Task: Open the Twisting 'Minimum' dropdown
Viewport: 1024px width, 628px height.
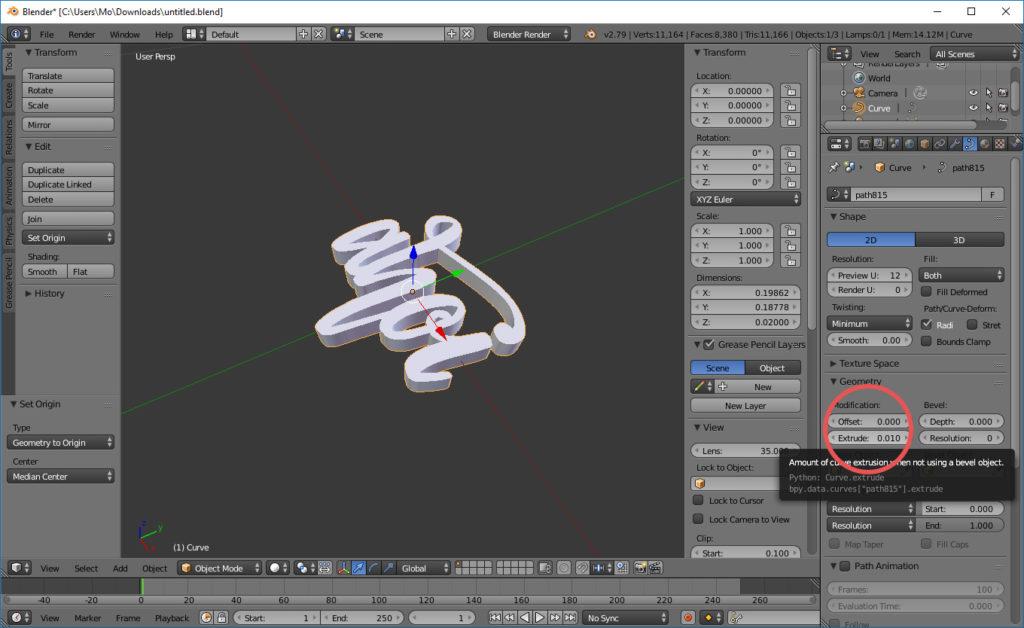Action: pyautogui.click(x=870, y=323)
